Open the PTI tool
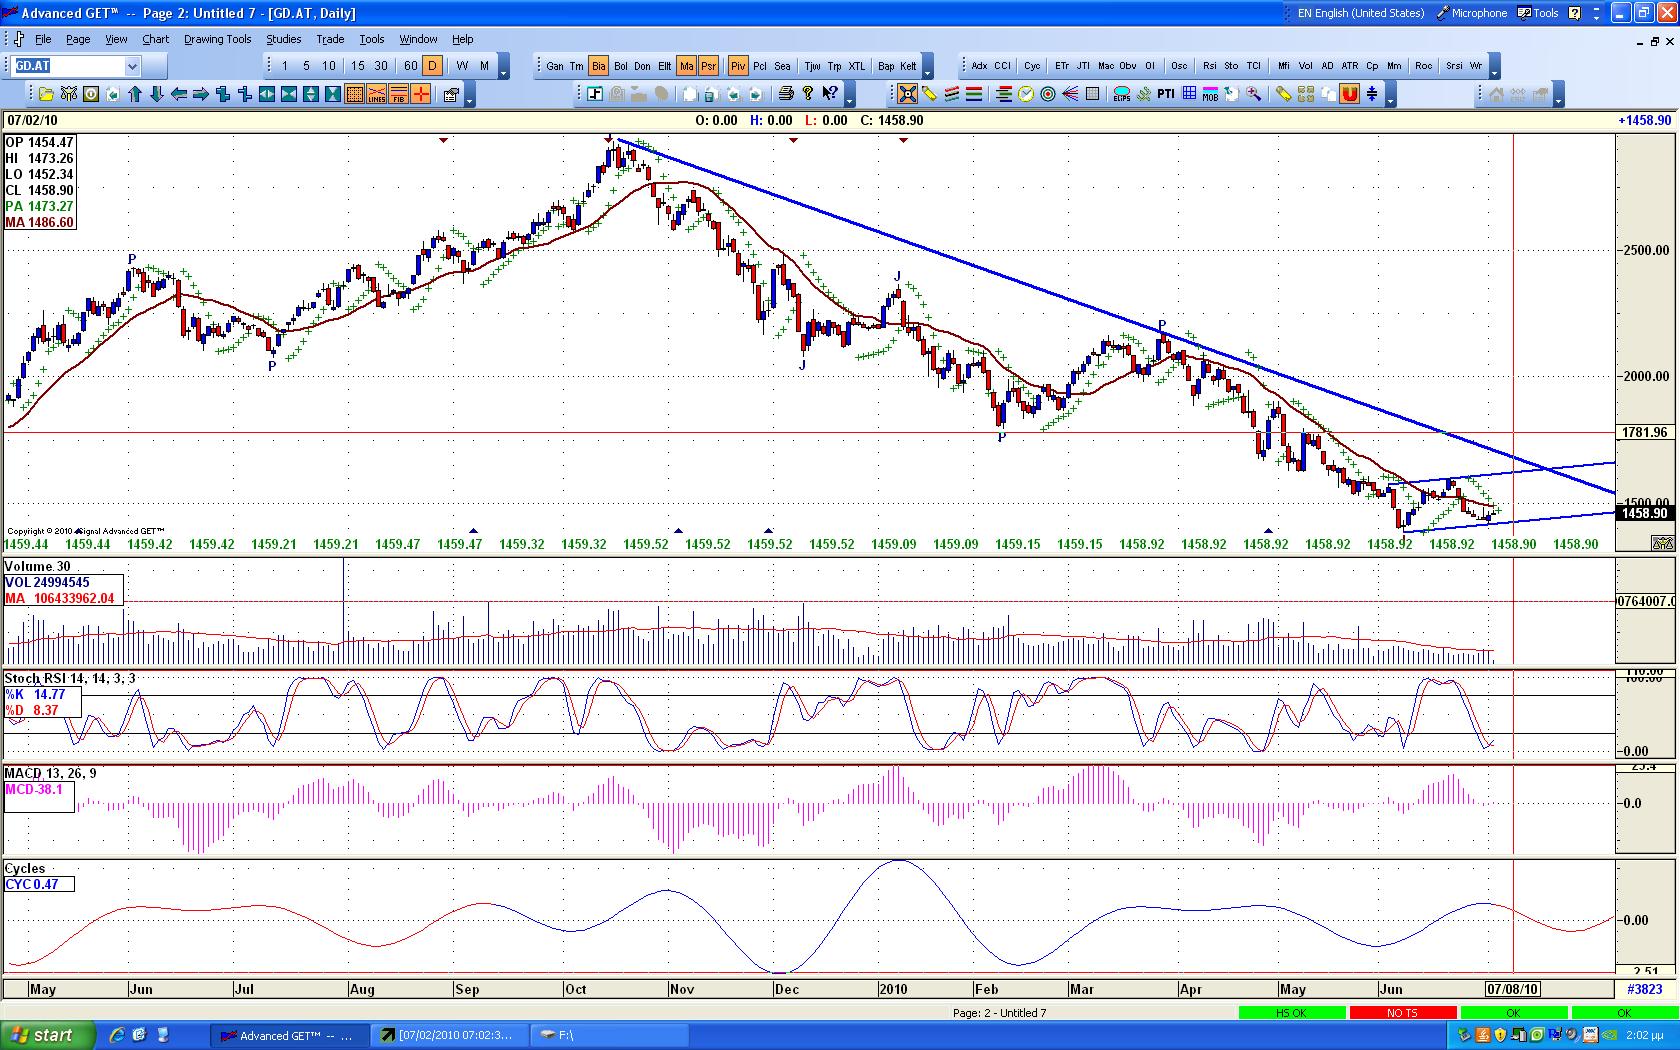Viewport: 1680px width, 1050px height. pos(1166,94)
